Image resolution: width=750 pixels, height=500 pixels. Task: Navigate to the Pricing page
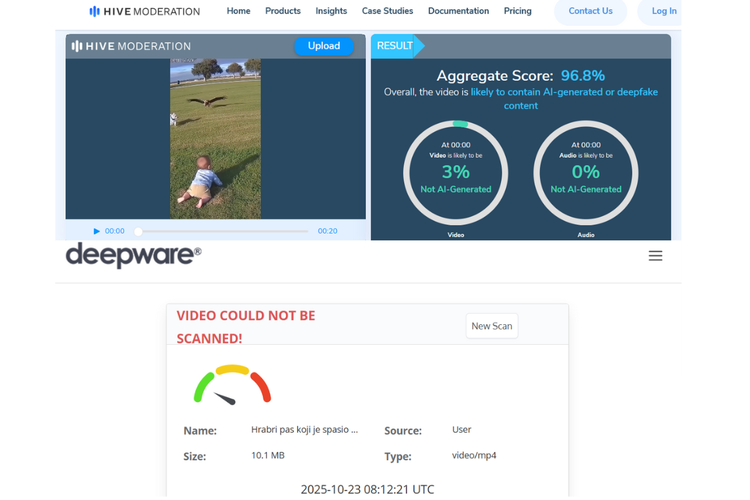click(x=517, y=11)
